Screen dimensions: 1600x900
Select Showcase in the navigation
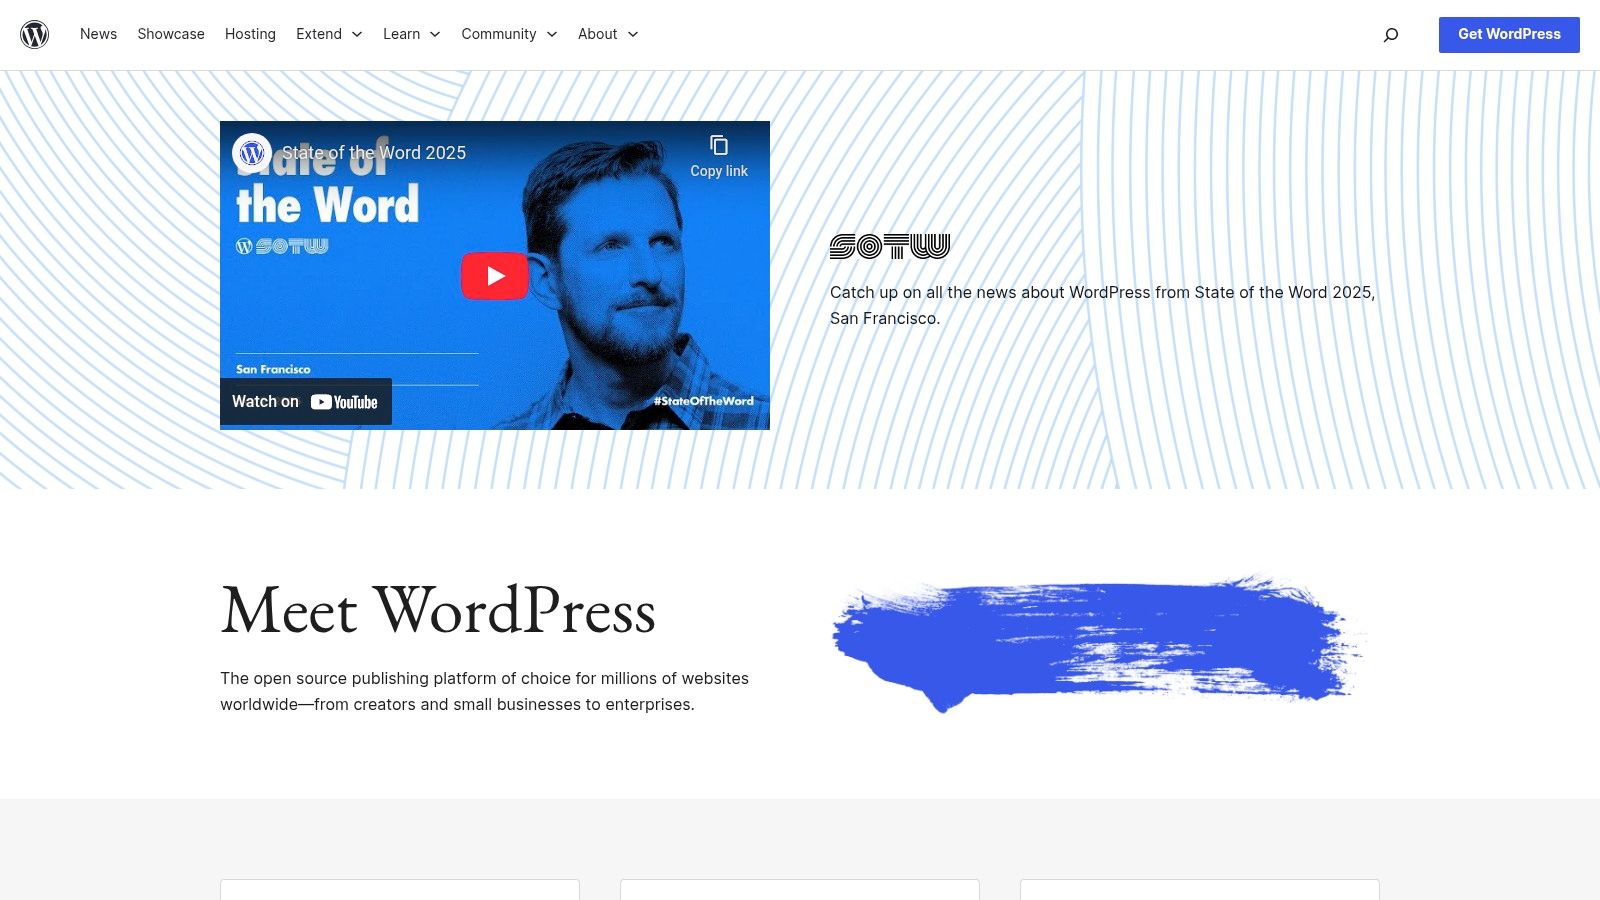(170, 33)
